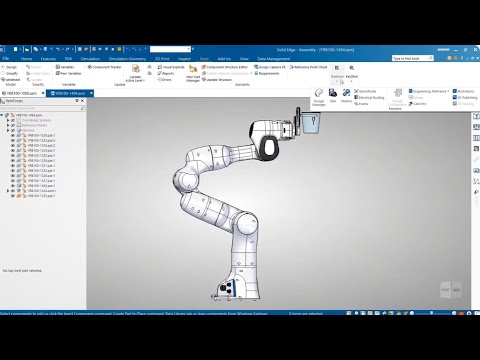Click the zoom slider in status bar
The width and height of the screenshot is (480, 360).
[x=432, y=313]
